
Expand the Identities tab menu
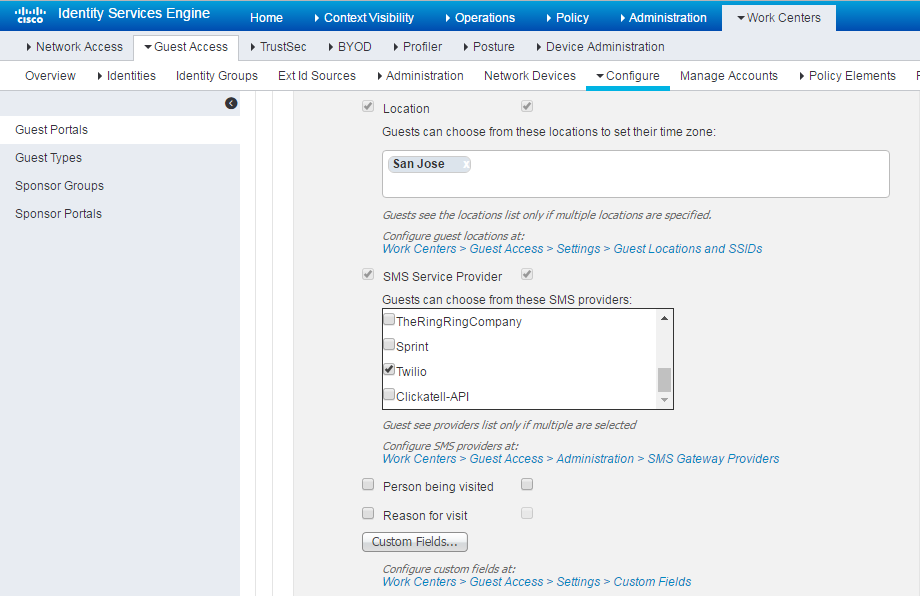[127, 76]
